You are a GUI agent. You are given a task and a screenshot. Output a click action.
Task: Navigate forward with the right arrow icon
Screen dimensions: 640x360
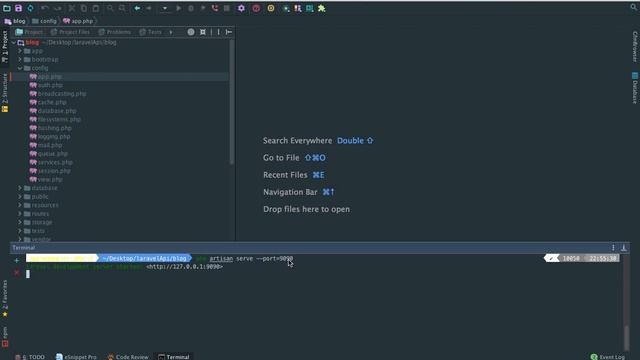click(149, 8)
